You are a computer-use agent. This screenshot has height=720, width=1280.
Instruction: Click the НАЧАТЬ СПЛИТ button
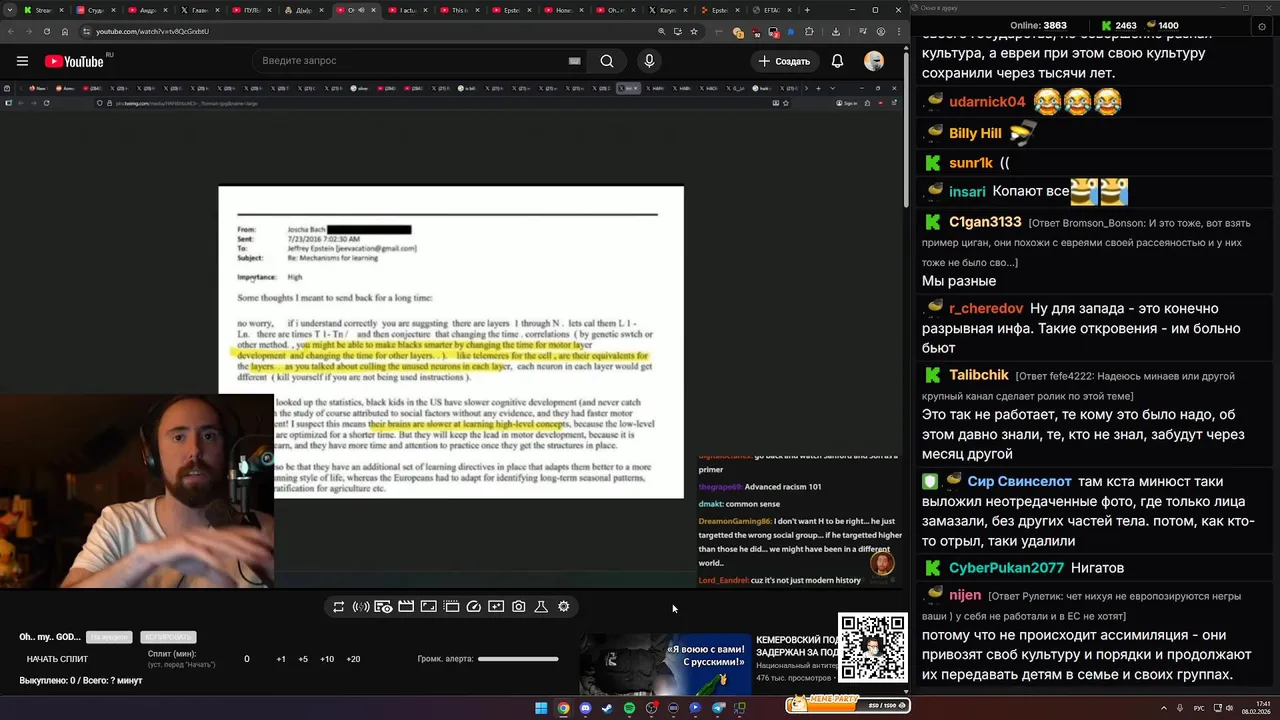(x=57, y=659)
